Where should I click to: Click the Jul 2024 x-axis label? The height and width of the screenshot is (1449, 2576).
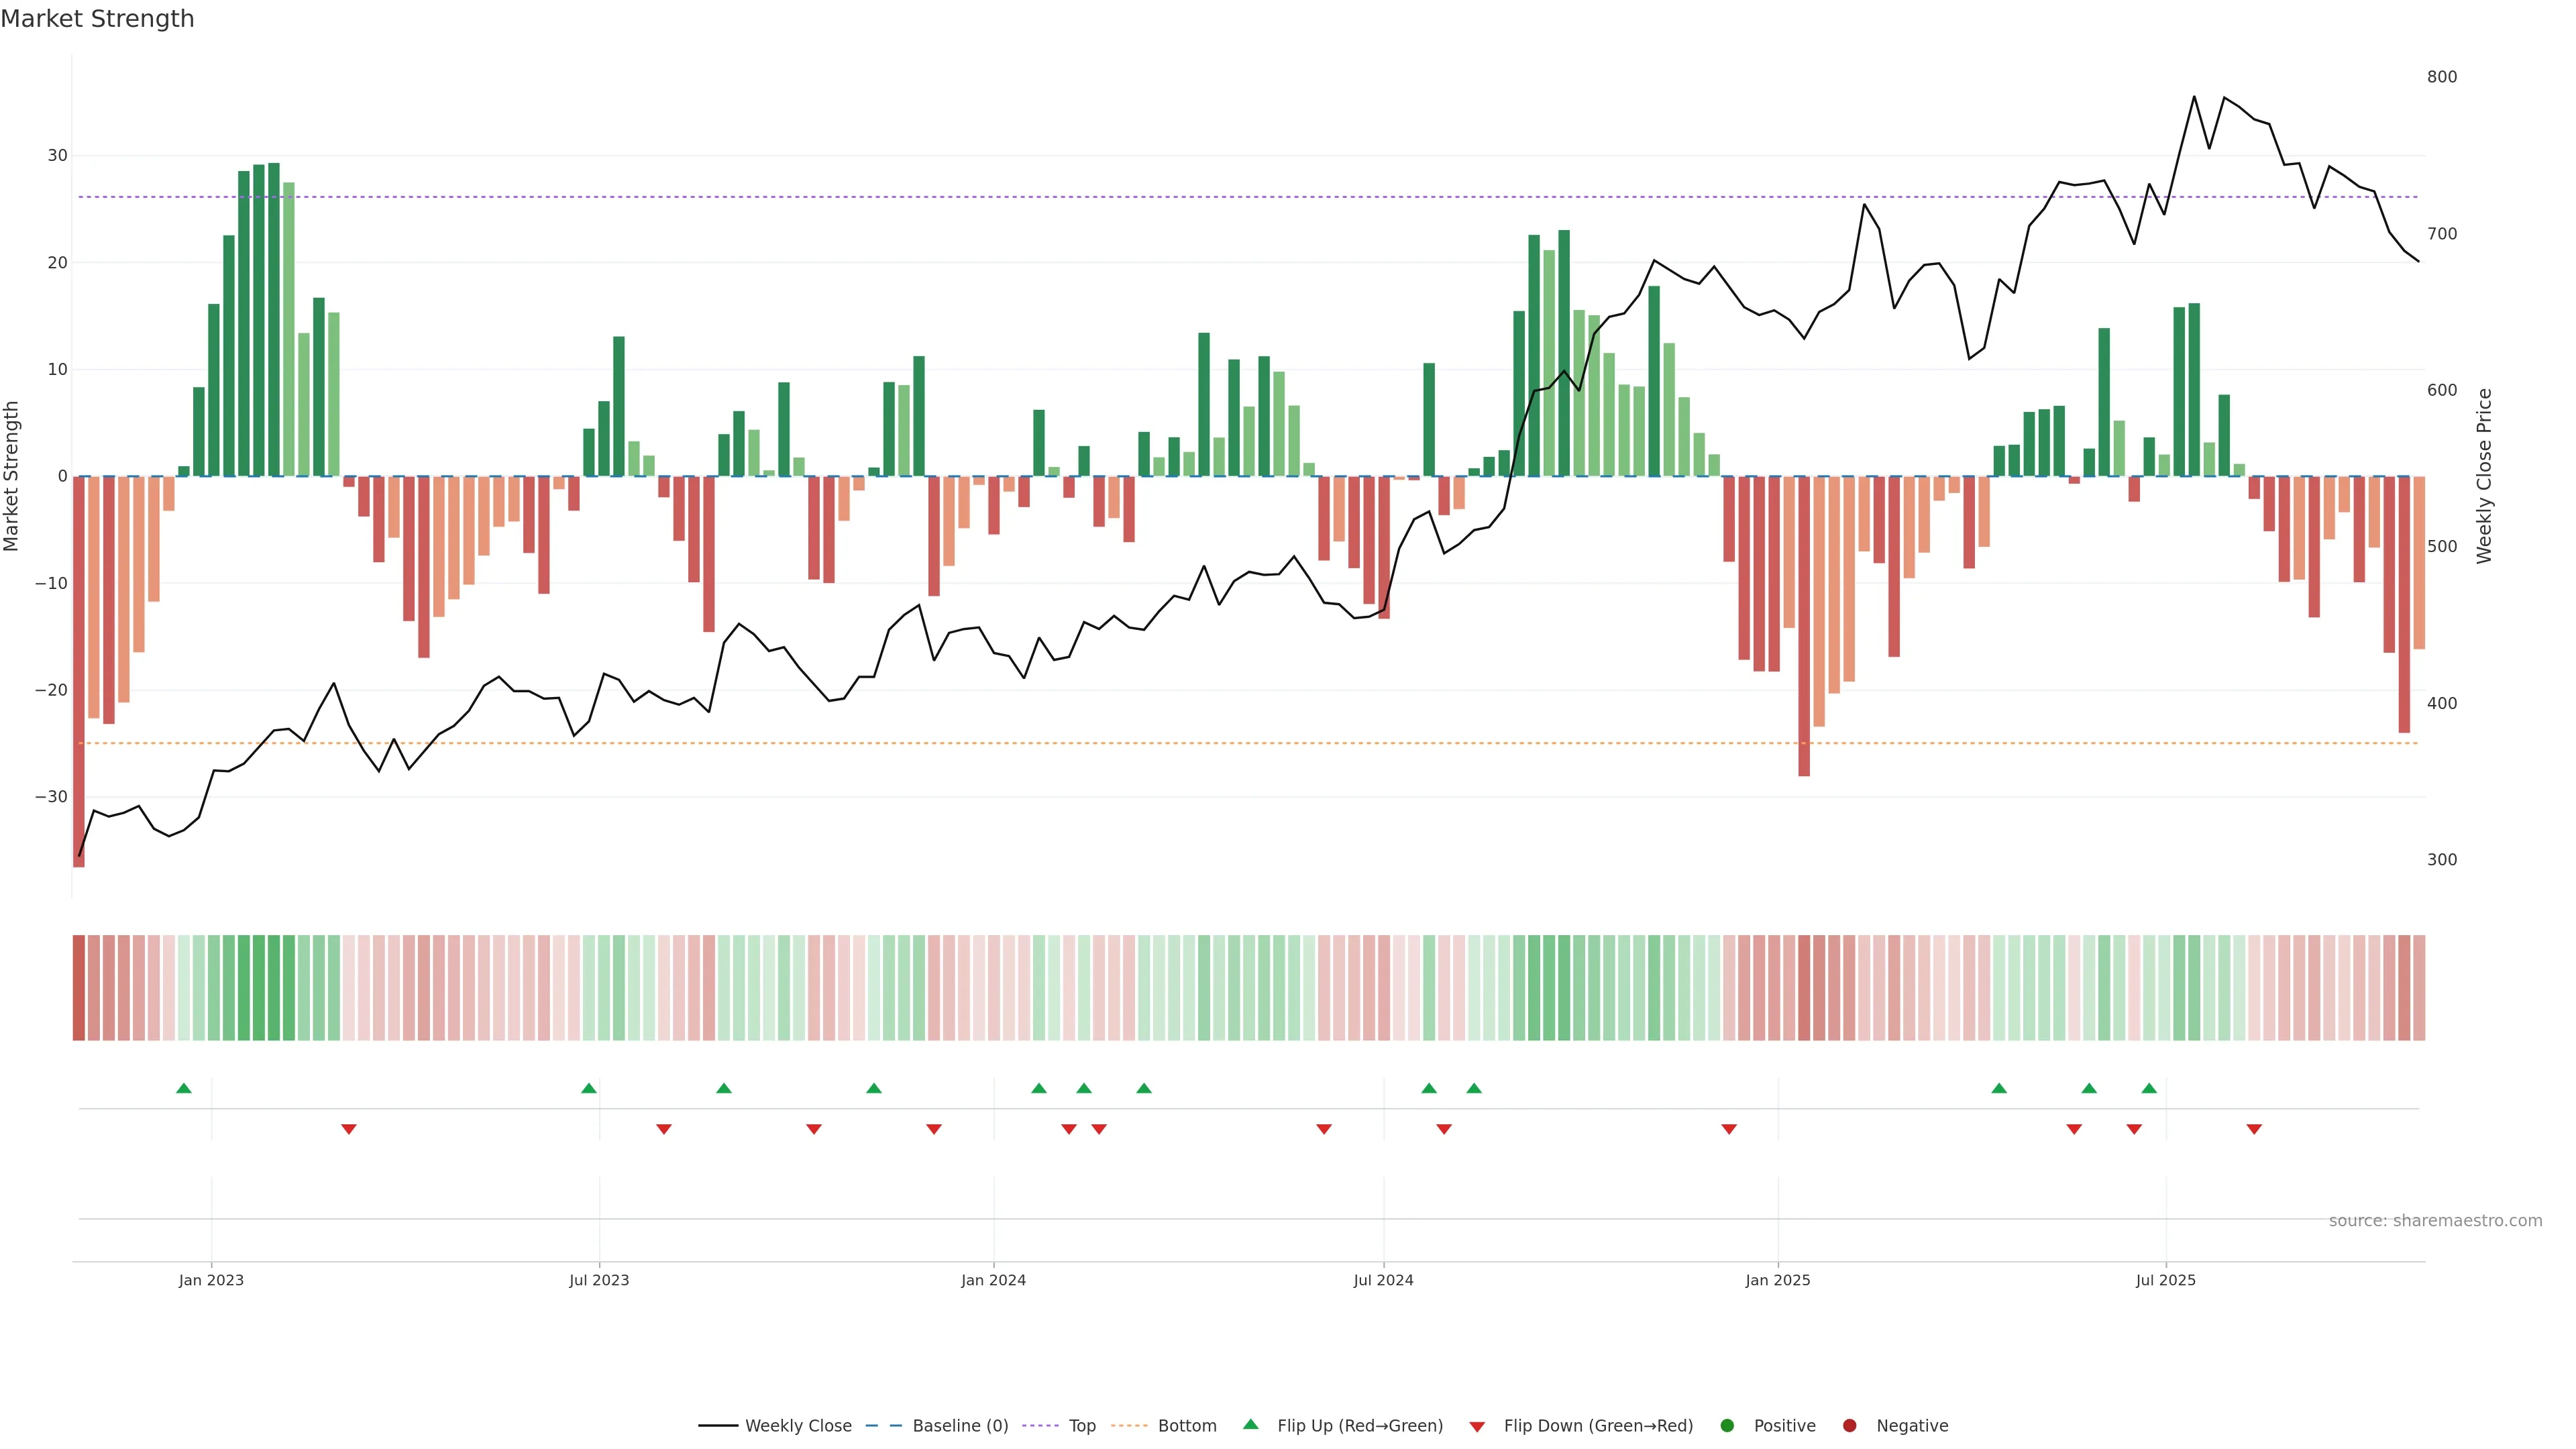click(1383, 1280)
